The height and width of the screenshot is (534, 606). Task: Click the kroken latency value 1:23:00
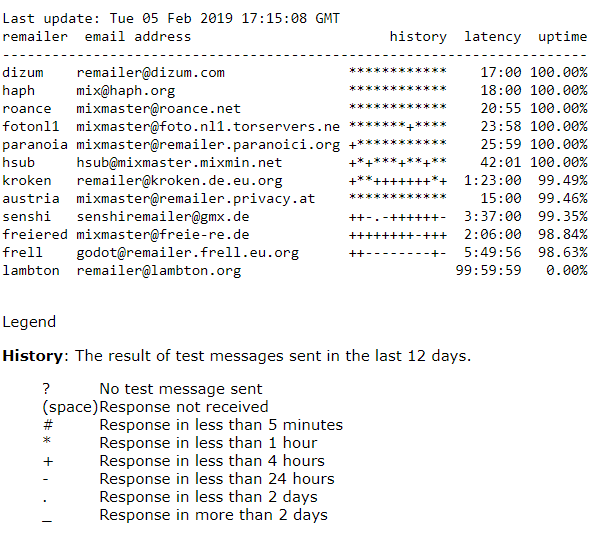tap(493, 180)
